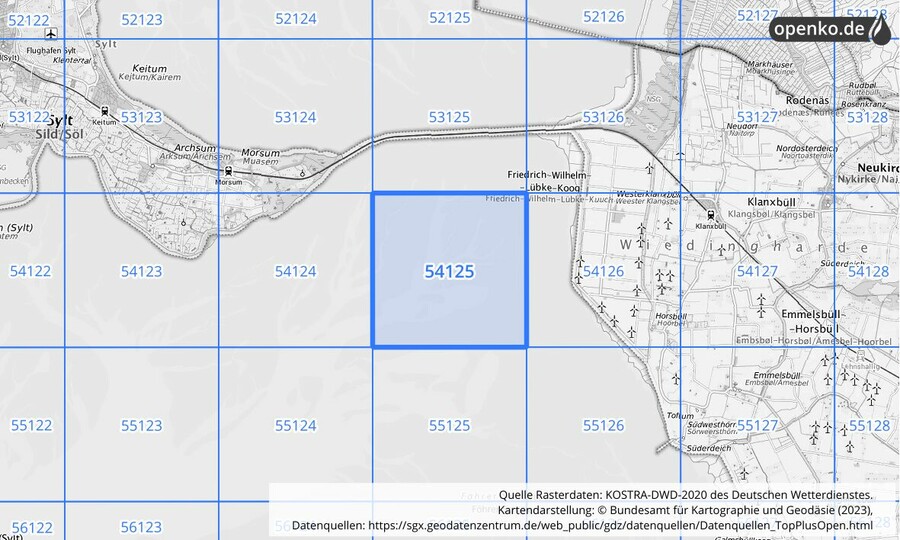
Task: Click the Süderdeich place name
Action: pos(709,448)
